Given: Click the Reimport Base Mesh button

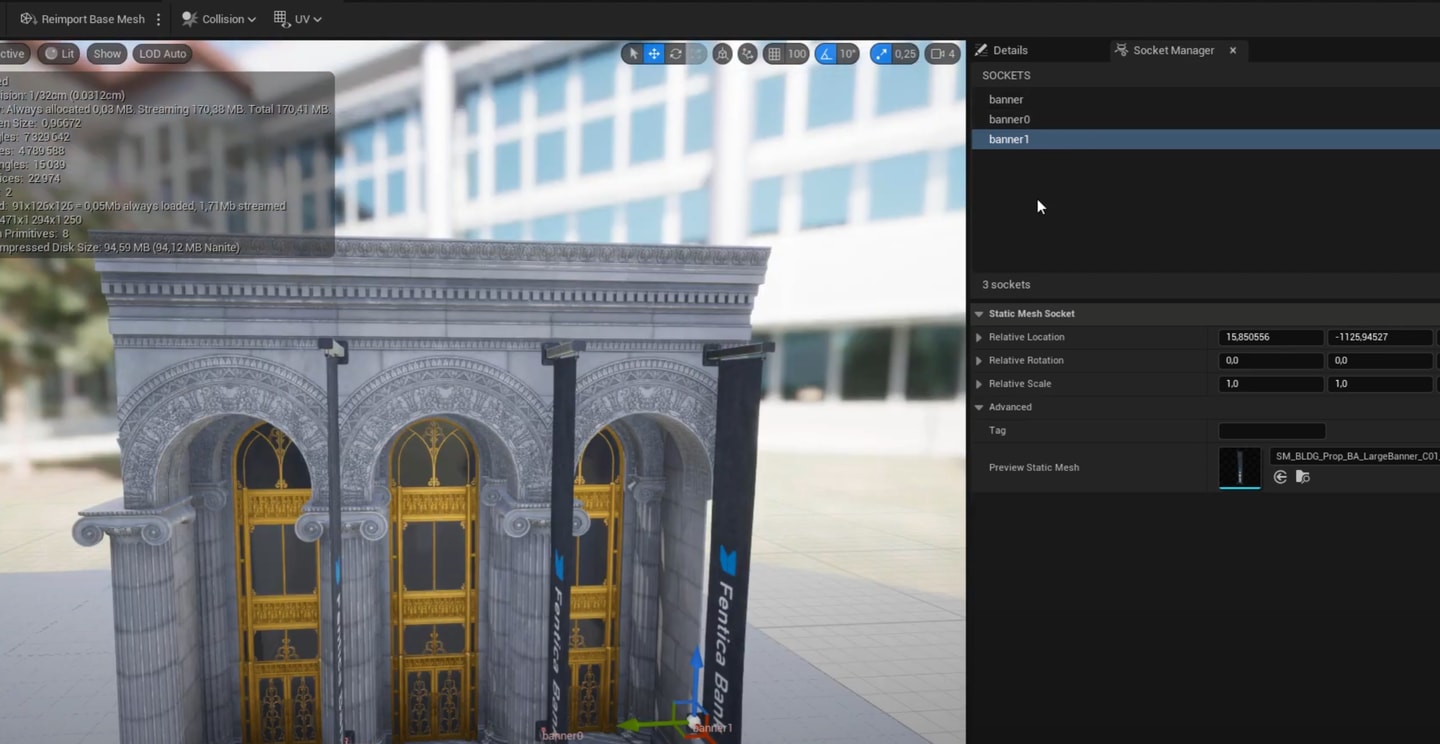Looking at the screenshot, I should (x=82, y=19).
